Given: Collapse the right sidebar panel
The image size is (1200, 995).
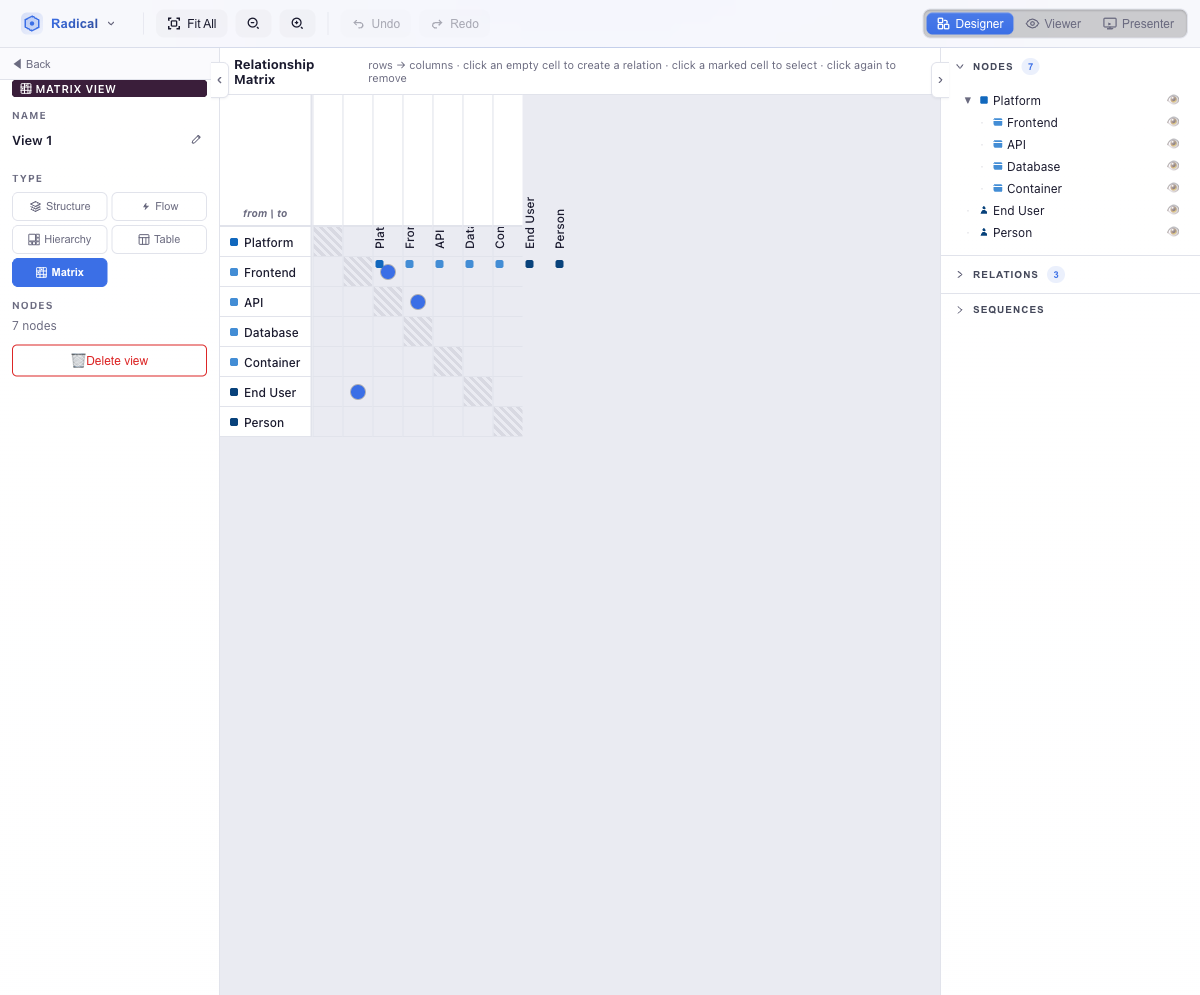Looking at the screenshot, I should click(940, 79).
